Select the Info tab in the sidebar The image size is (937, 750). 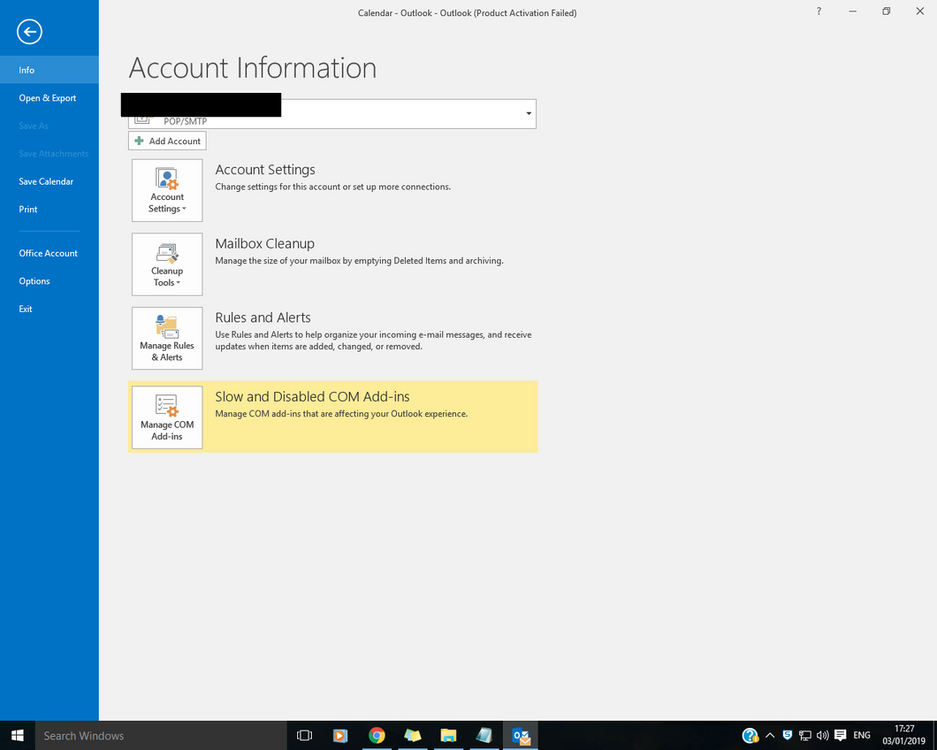pyautogui.click(x=49, y=70)
